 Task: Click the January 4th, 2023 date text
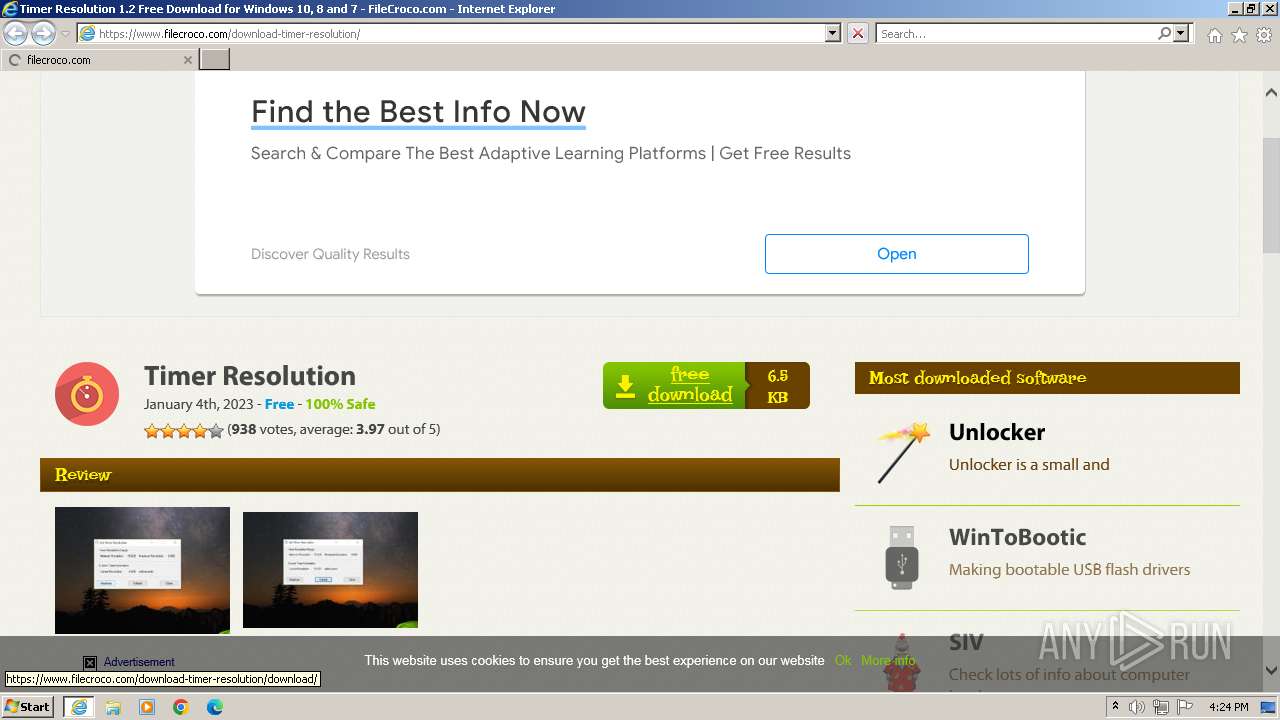200,404
